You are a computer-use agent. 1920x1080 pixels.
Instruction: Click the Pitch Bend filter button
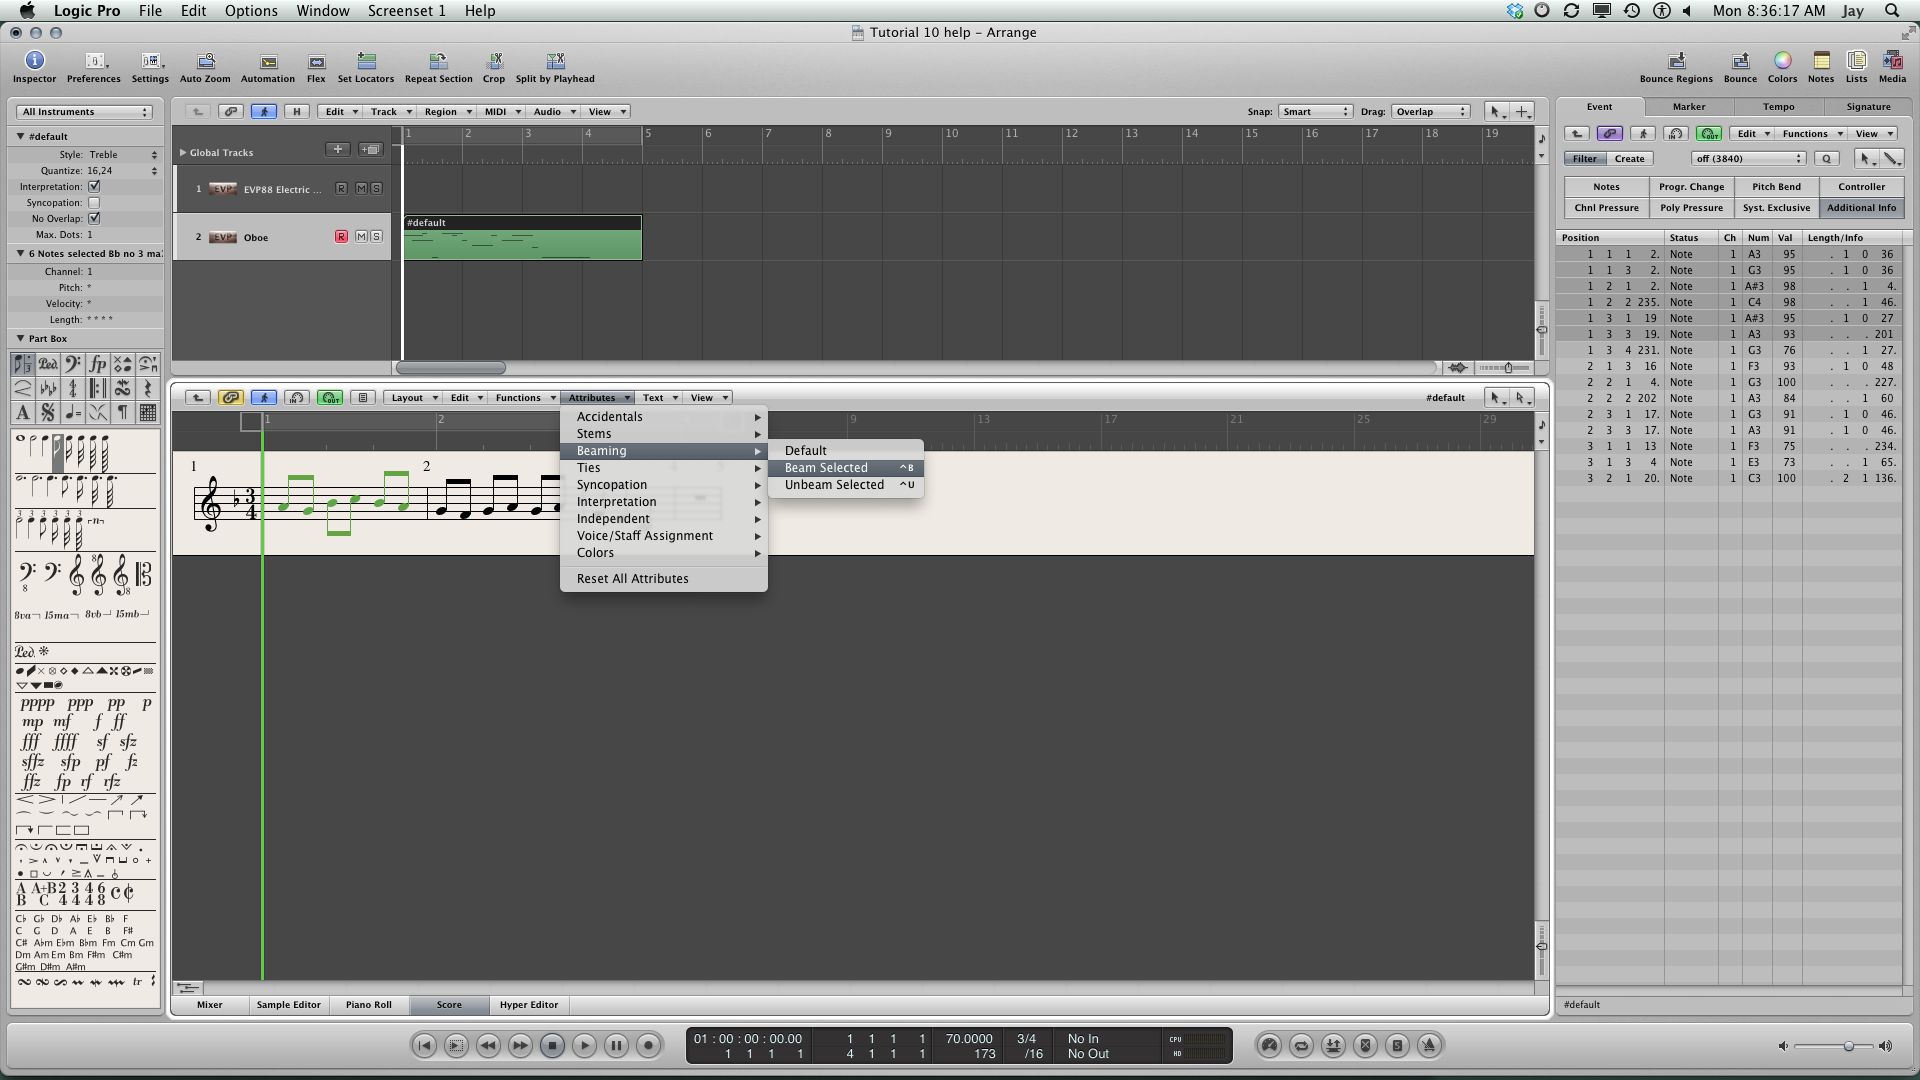click(x=1776, y=187)
